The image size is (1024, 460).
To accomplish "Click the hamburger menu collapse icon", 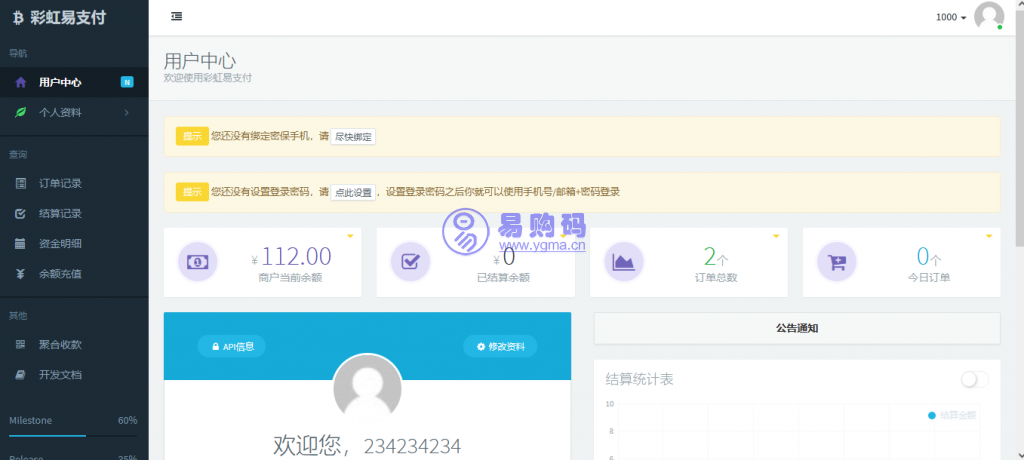I will pyautogui.click(x=176, y=17).
